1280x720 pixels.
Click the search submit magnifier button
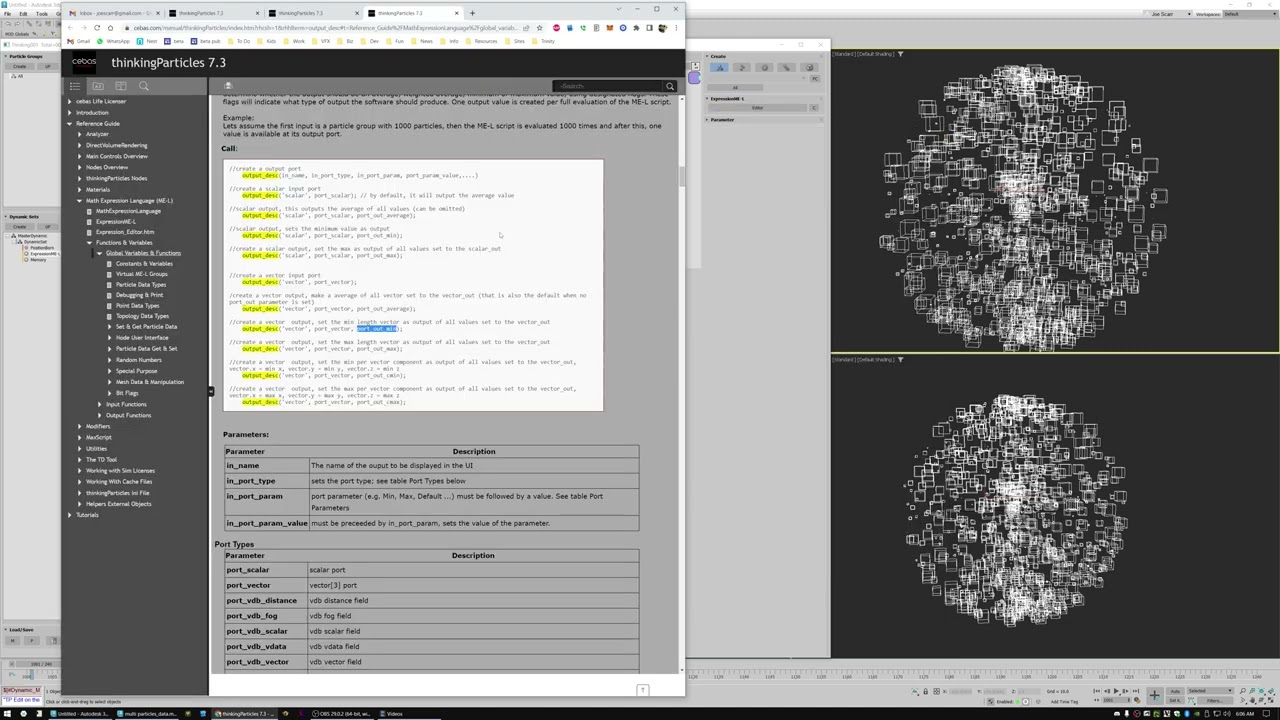coord(670,86)
